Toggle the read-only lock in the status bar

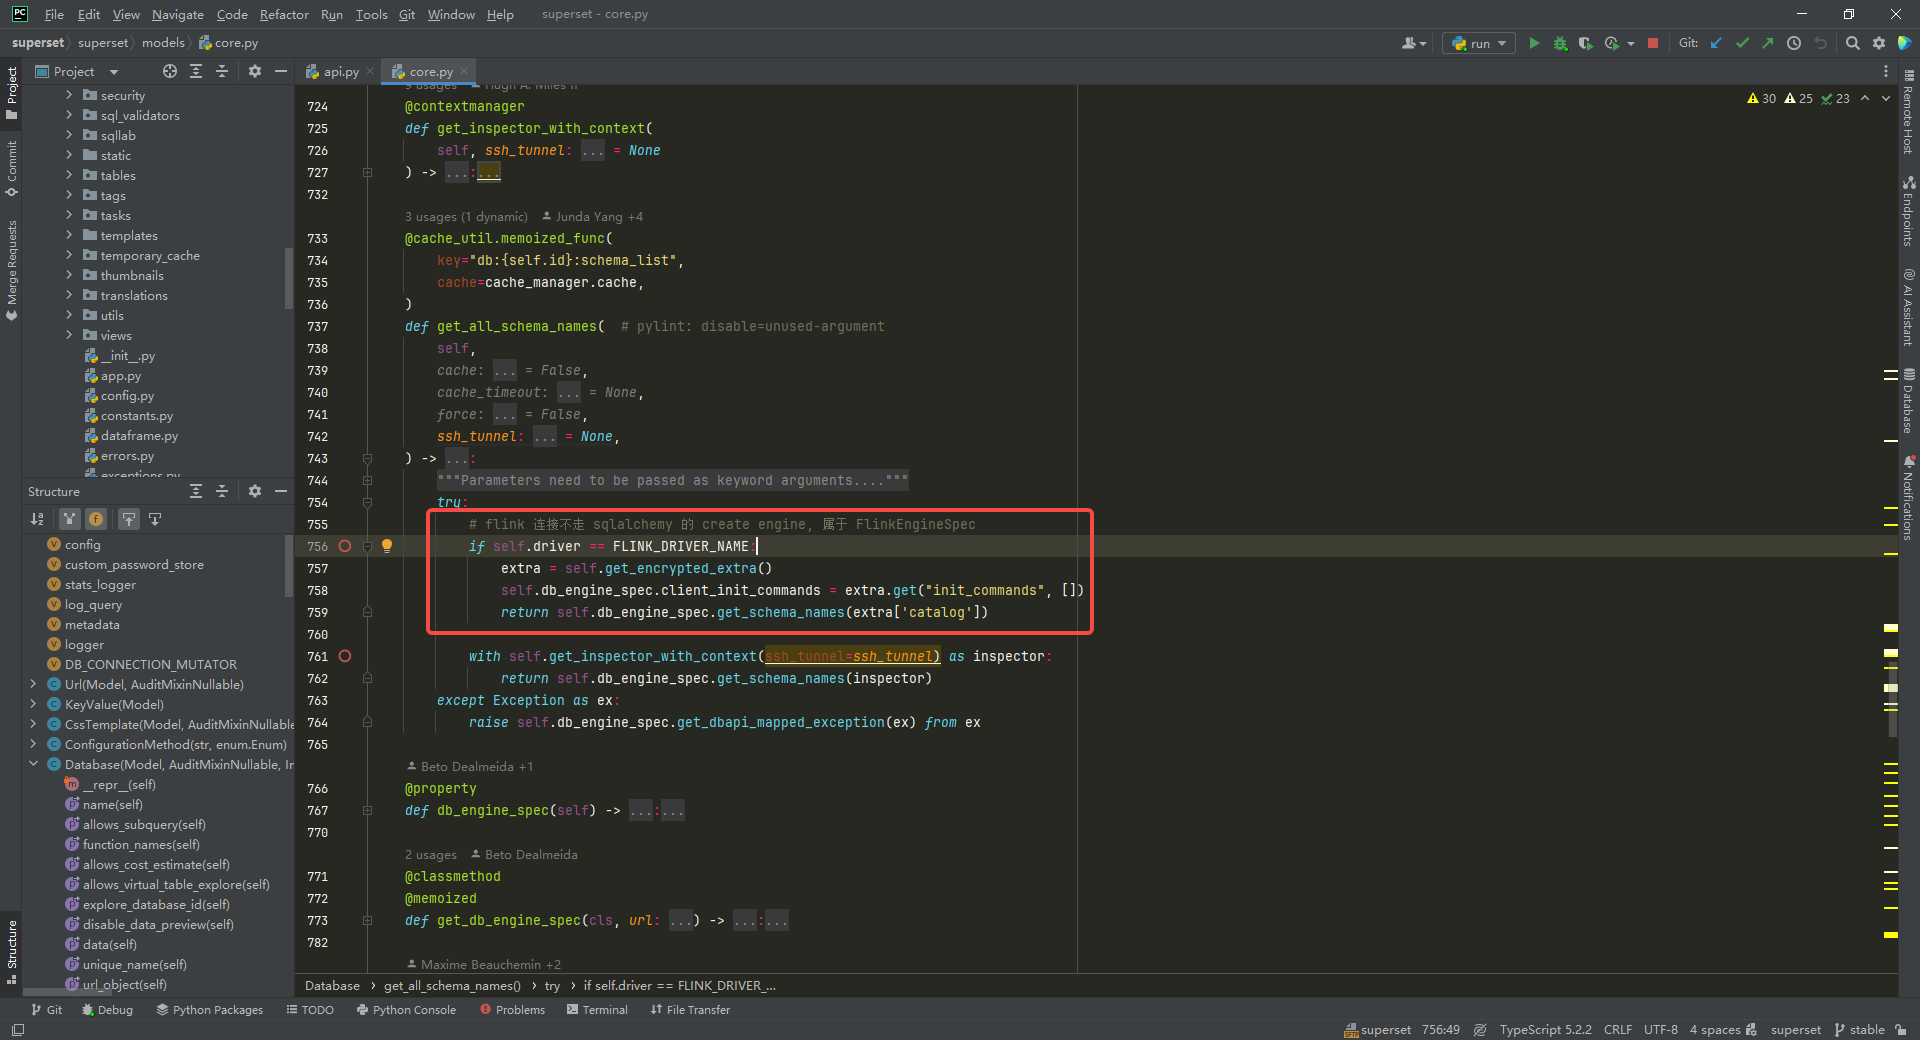(x=1901, y=1029)
